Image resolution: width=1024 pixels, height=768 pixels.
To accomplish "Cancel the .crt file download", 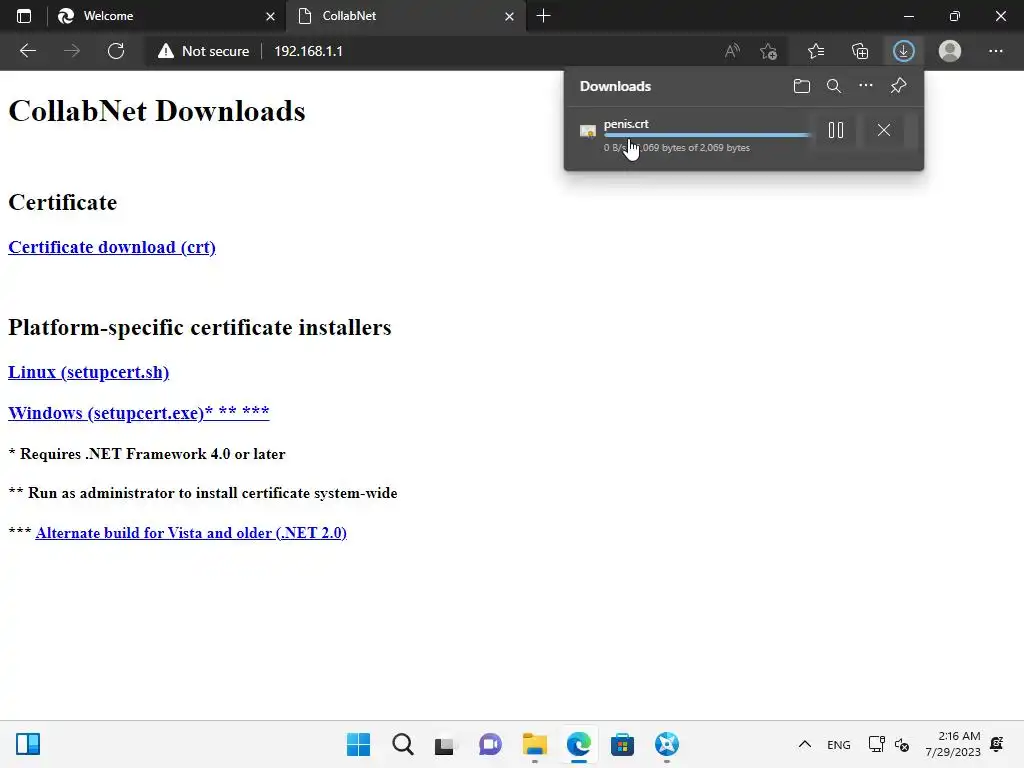I will coord(884,130).
